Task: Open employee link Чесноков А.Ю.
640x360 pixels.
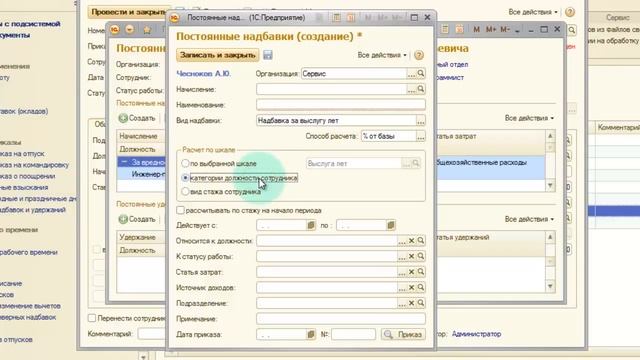Action: click(x=203, y=74)
